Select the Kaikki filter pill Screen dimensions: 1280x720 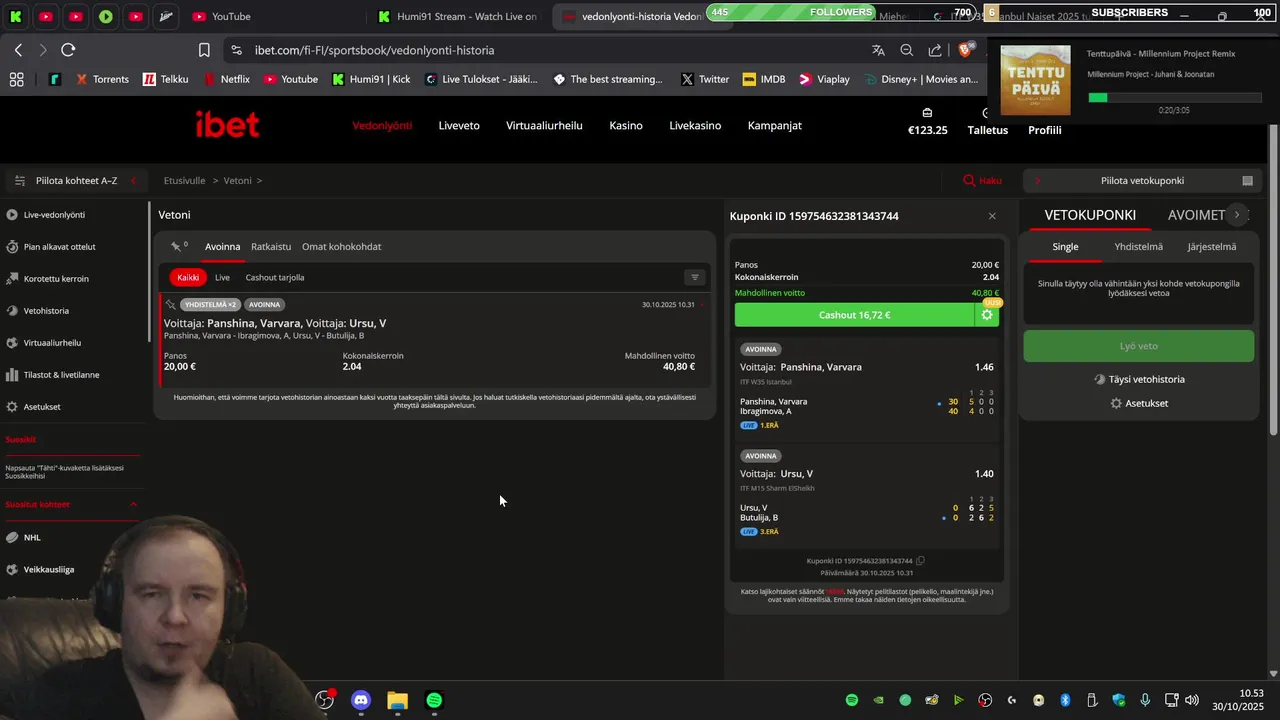188,278
